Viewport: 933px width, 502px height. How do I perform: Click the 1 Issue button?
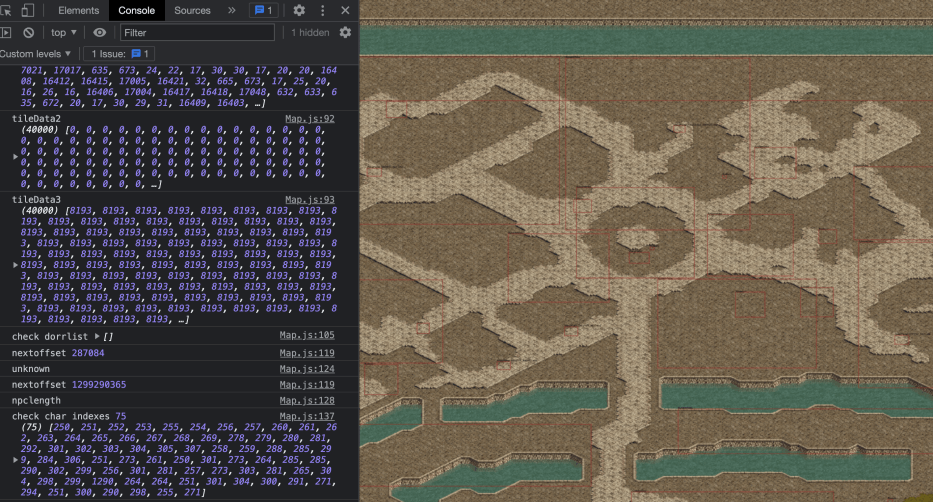pyautogui.click(x=120, y=54)
